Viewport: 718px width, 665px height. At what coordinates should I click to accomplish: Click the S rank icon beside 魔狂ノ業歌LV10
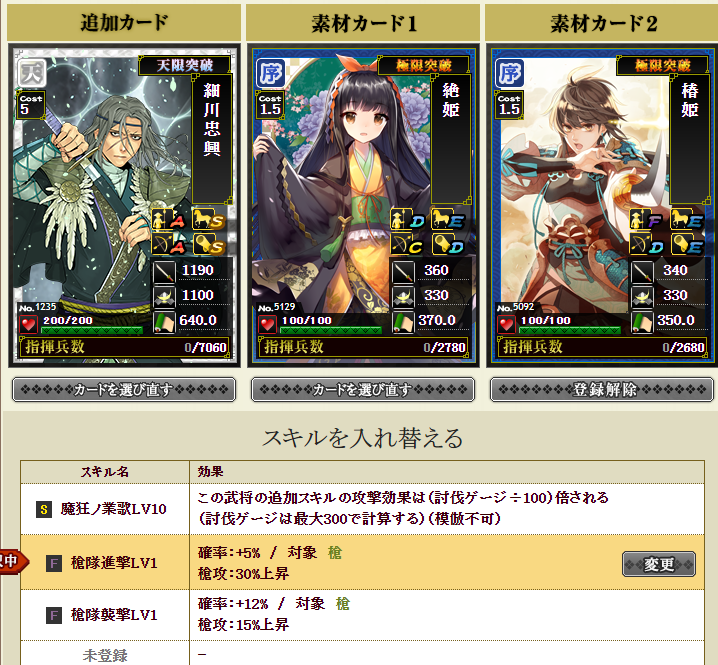pyautogui.click(x=44, y=509)
